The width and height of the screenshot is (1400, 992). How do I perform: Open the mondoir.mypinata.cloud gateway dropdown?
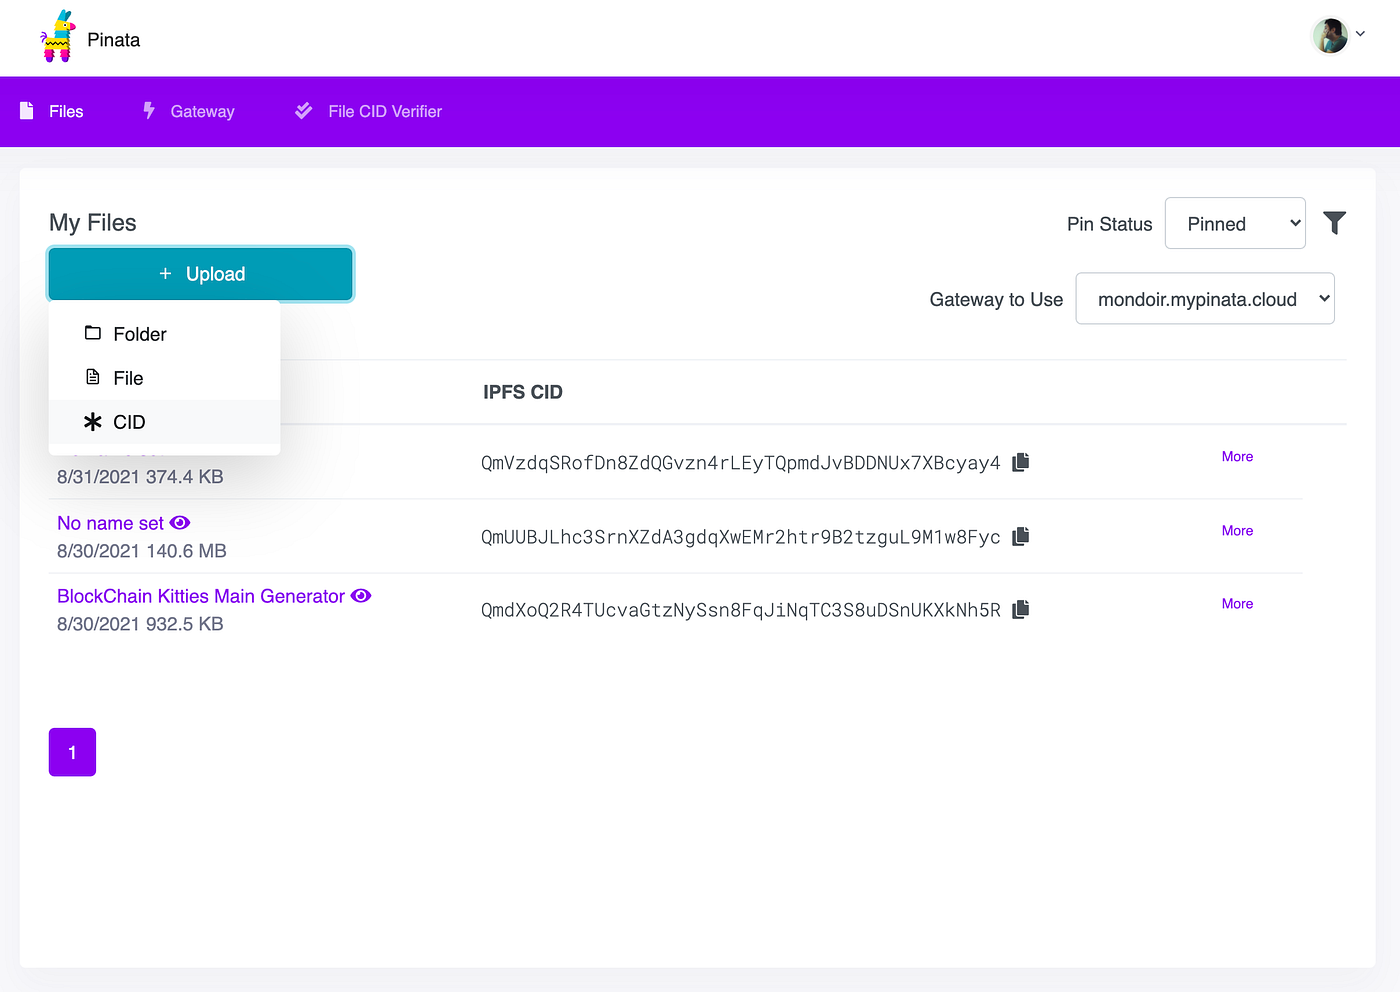point(1204,298)
